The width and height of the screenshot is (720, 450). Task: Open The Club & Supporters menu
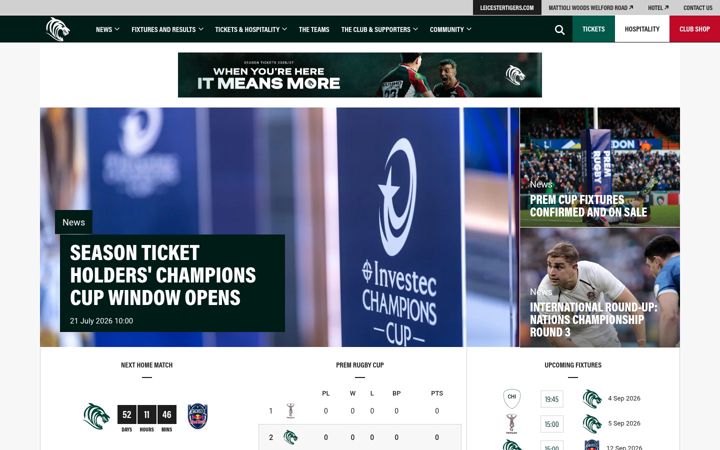coord(376,29)
